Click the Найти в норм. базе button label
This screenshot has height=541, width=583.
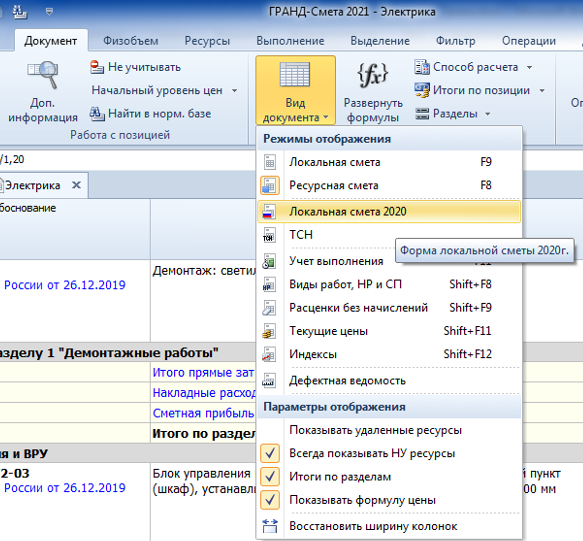[160, 113]
